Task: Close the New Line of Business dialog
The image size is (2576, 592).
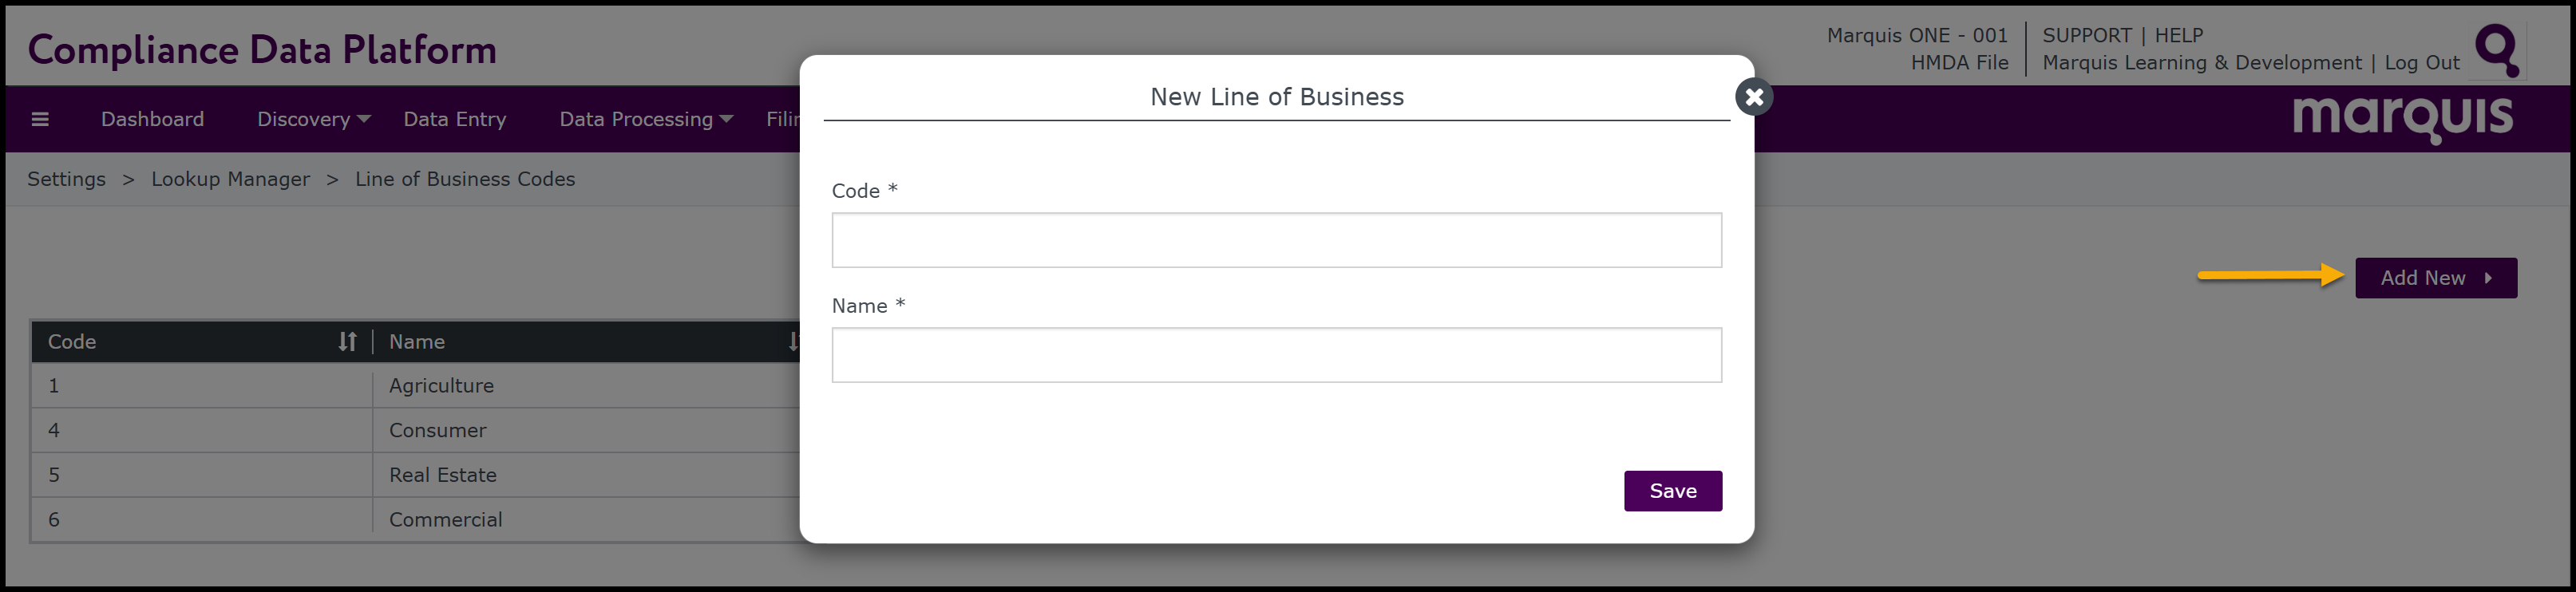Action: pyautogui.click(x=1753, y=97)
